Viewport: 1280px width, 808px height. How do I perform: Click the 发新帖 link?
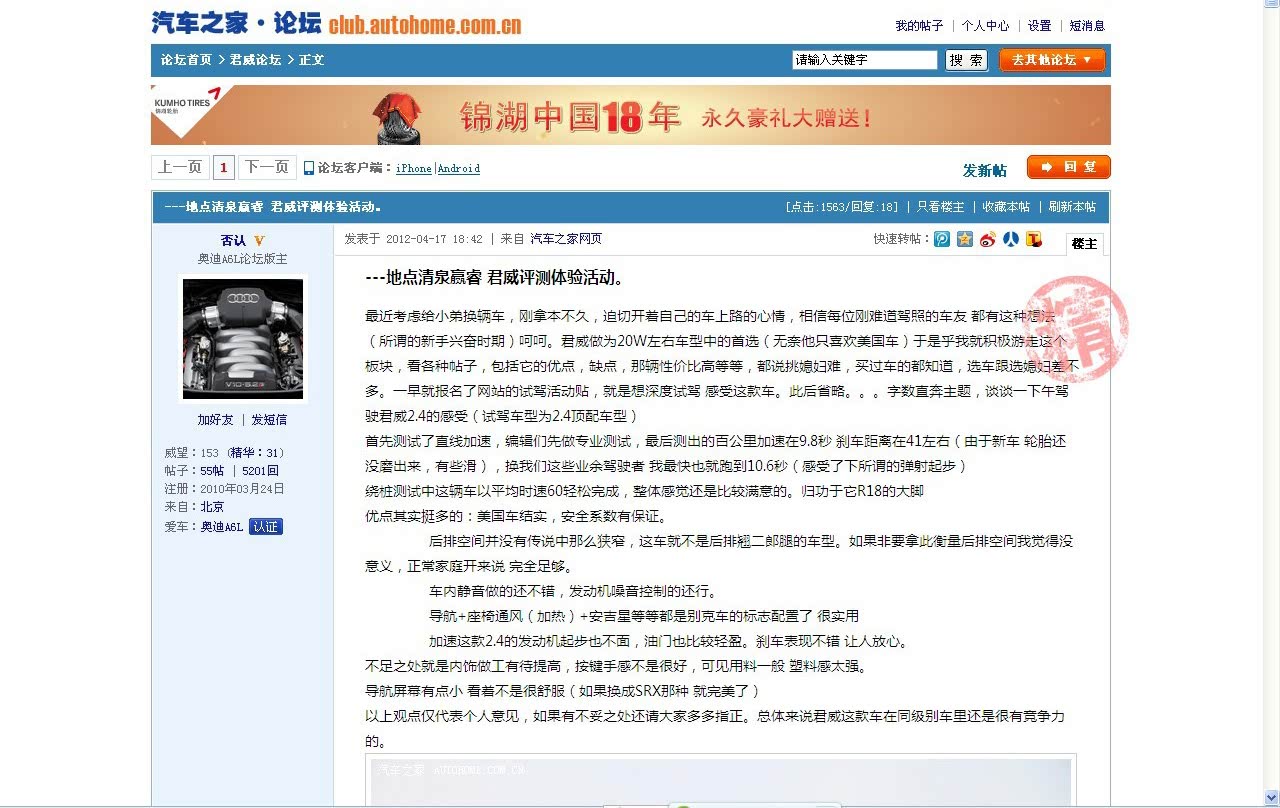coord(985,170)
